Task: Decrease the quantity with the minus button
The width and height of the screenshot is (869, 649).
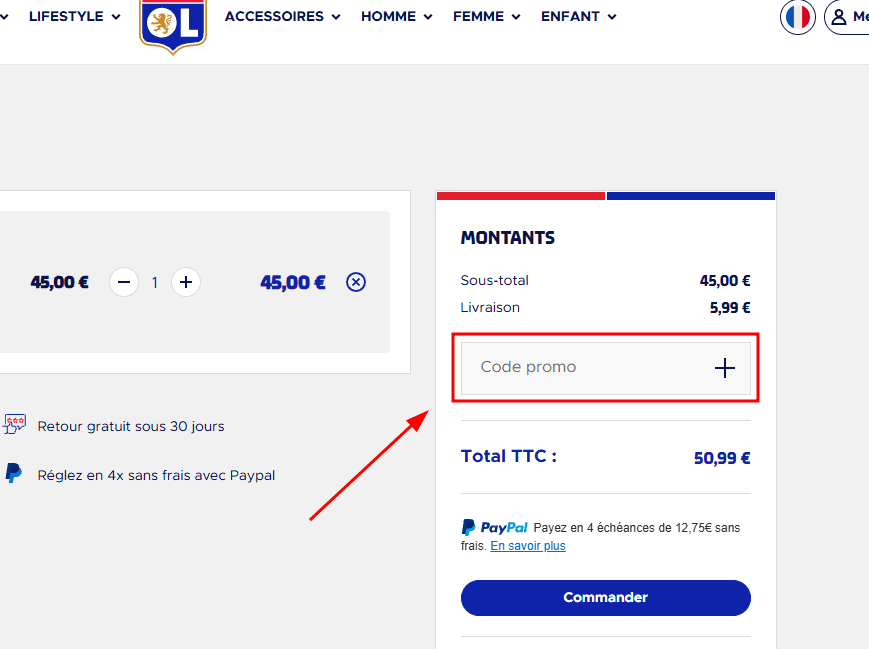Action: coord(124,282)
